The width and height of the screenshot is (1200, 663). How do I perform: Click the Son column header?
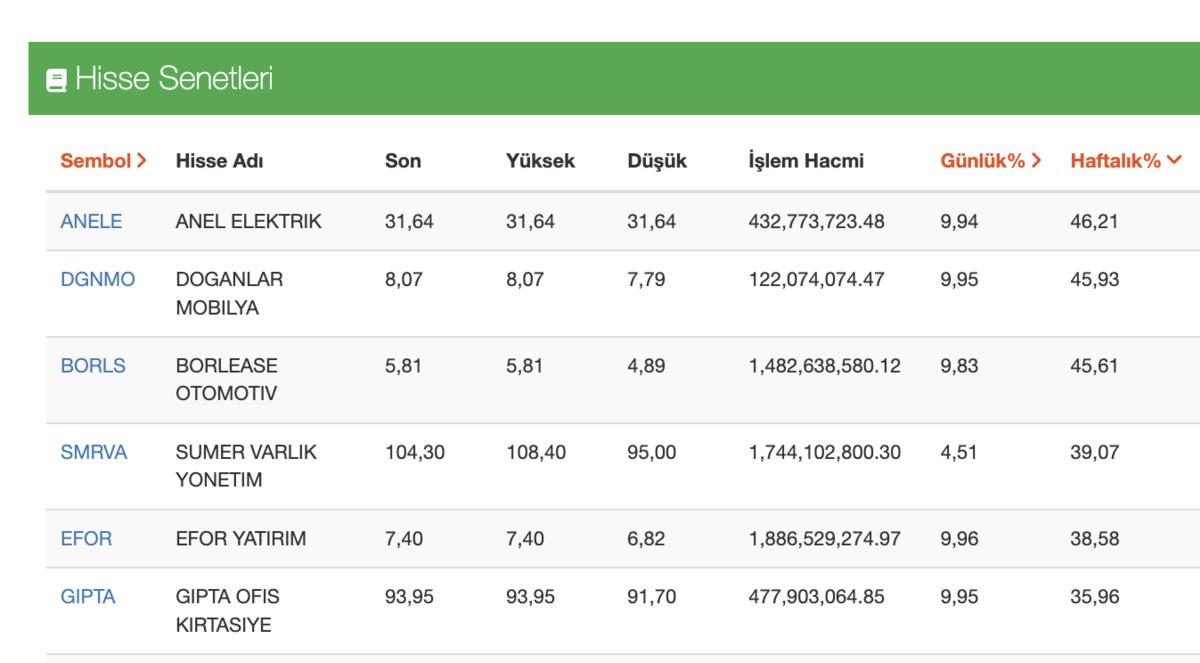click(x=403, y=158)
